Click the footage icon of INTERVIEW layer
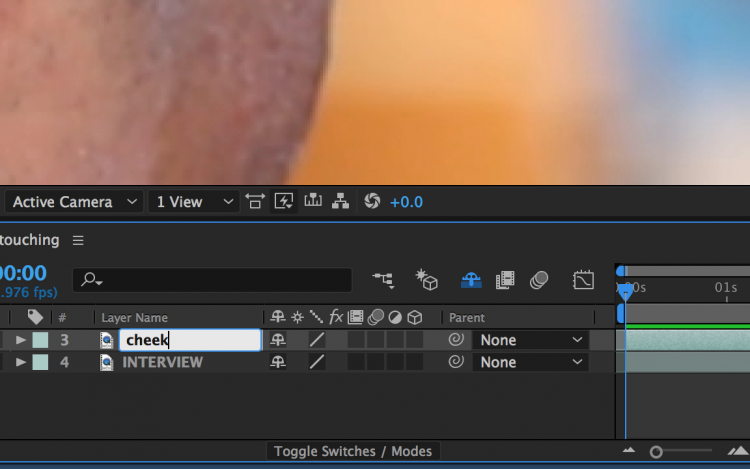This screenshot has width=750, height=469. coord(107,362)
